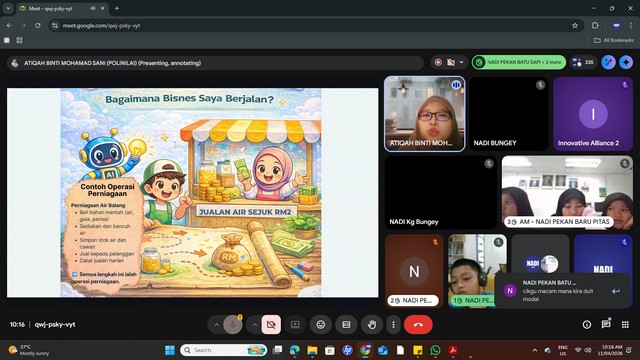Click the blue annotation pen button
The height and width of the screenshot is (360, 640).
click(x=608, y=62)
